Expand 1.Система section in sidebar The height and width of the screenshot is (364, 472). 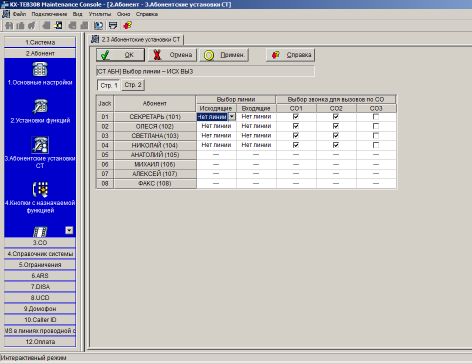(40, 42)
